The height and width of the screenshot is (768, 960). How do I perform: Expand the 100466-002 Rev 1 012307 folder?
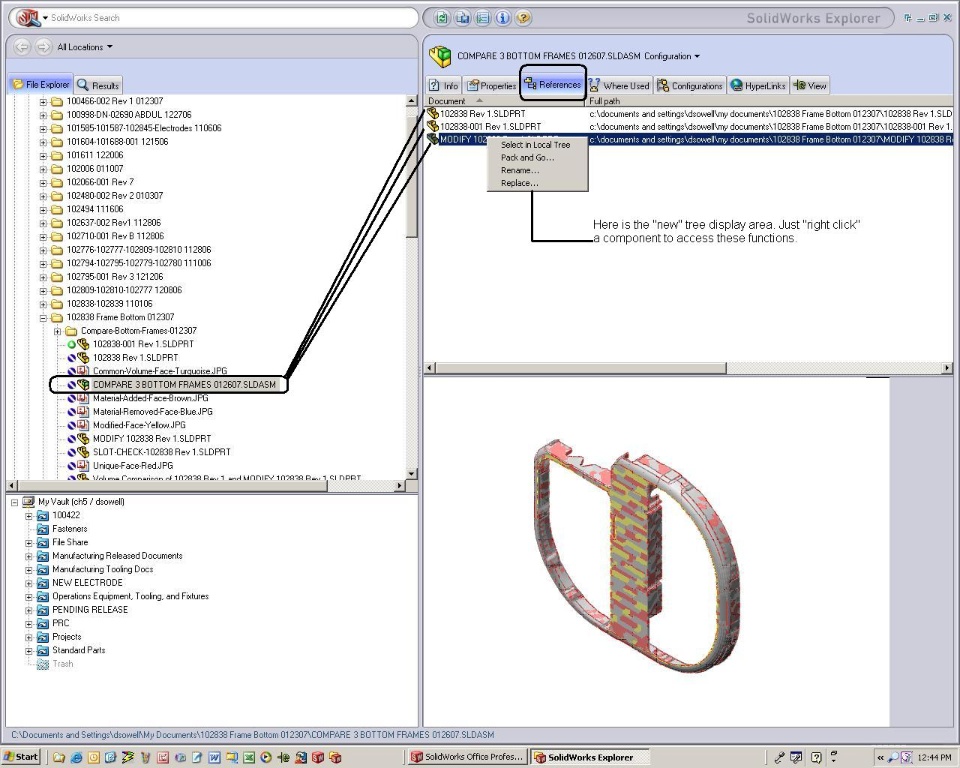pyautogui.click(x=43, y=102)
